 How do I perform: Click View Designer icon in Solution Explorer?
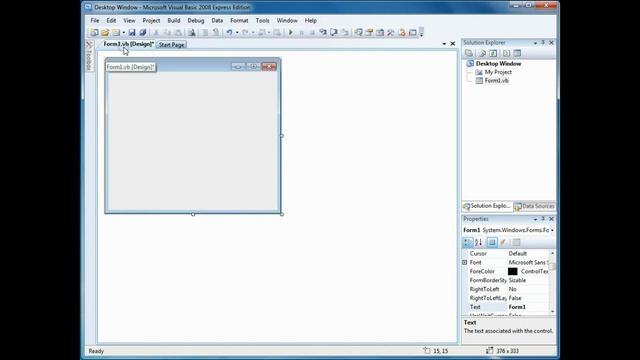[x=517, y=53]
